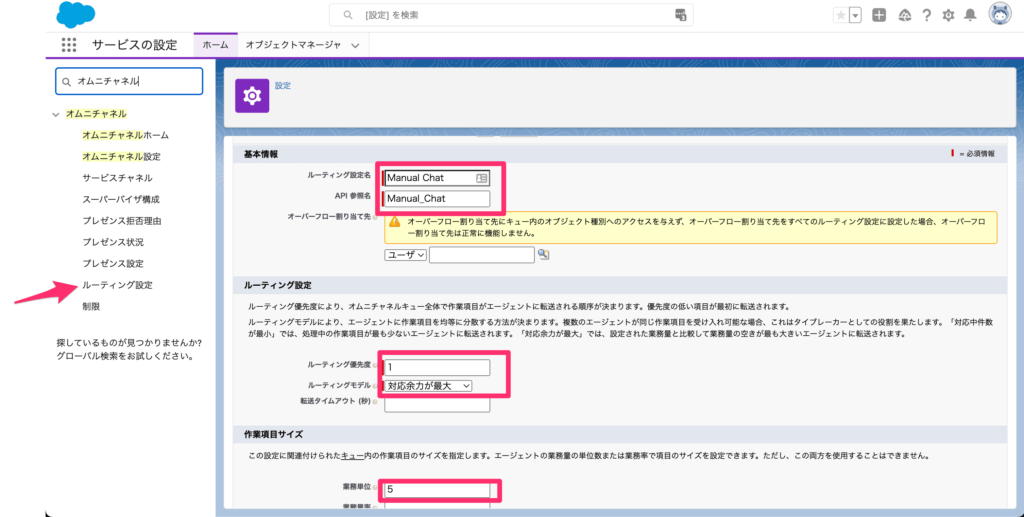Open the Global Actions plus icon
The height and width of the screenshot is (517, 1024).
coord(879,15)
